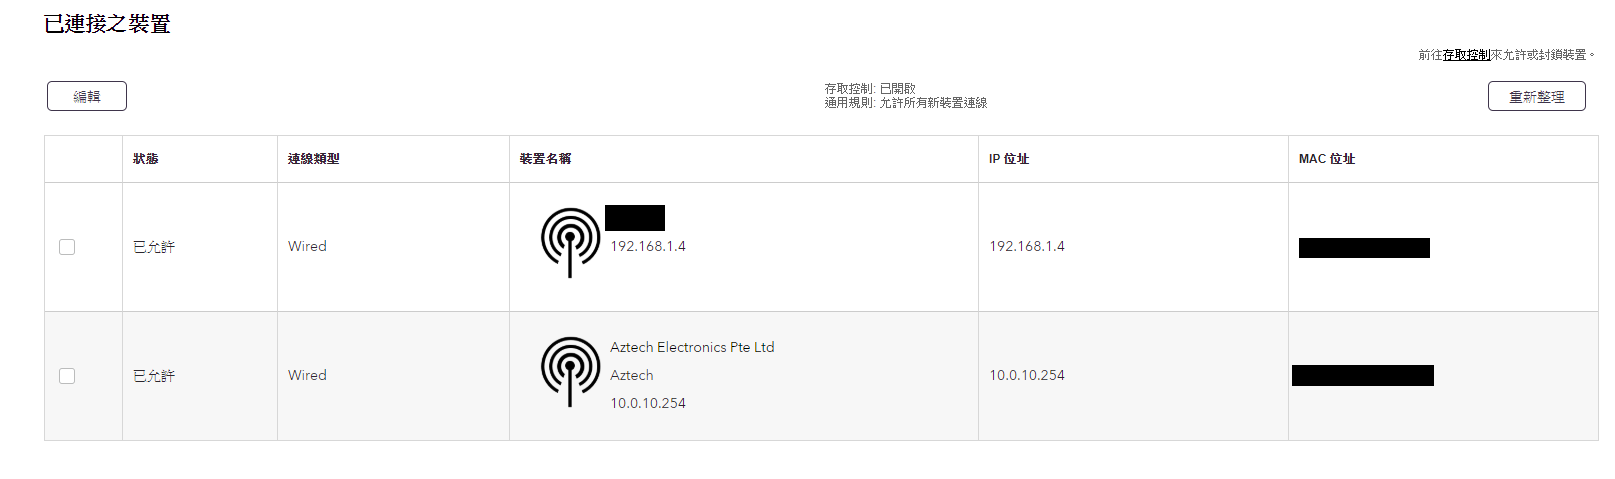1615x479 pixels.
Task: Click the 已允許 status in first row
Action: pyautogui.click(x=154, y=247)
